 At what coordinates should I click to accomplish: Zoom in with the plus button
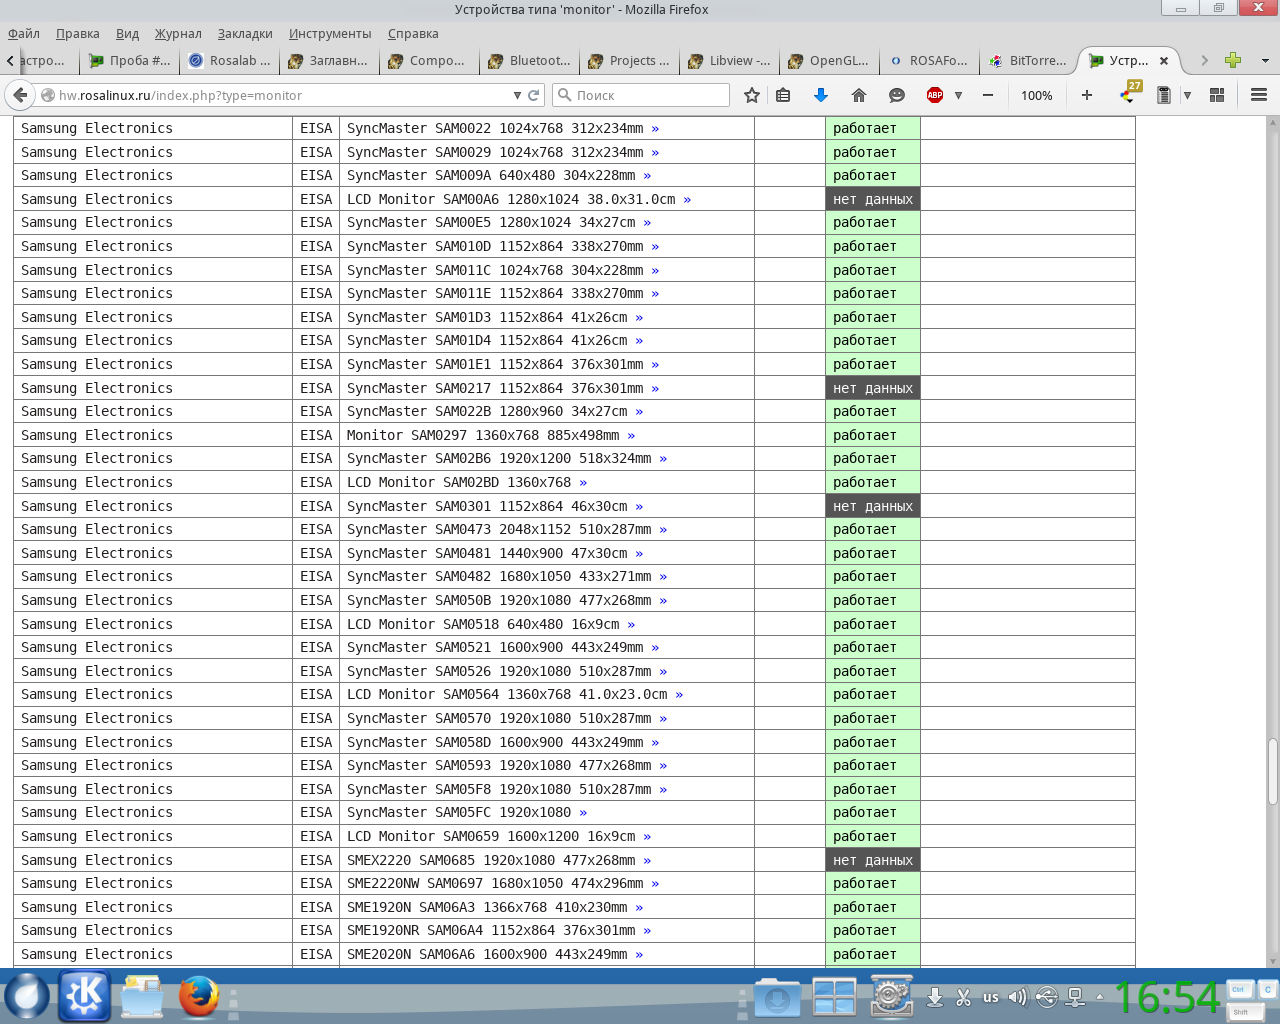1087,95
